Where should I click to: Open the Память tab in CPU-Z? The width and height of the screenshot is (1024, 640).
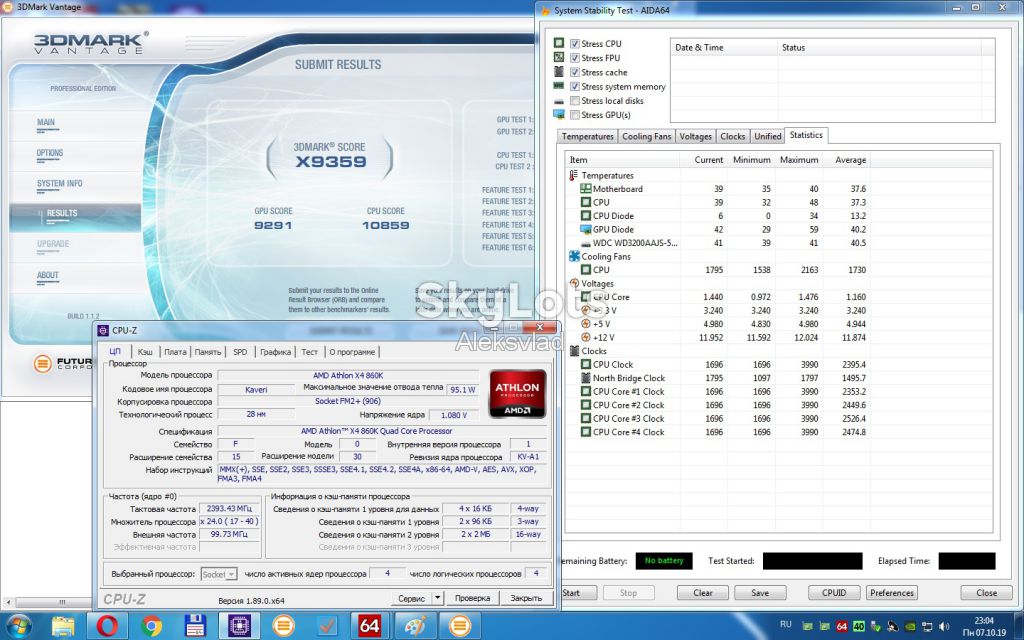[x=208, y=352]
